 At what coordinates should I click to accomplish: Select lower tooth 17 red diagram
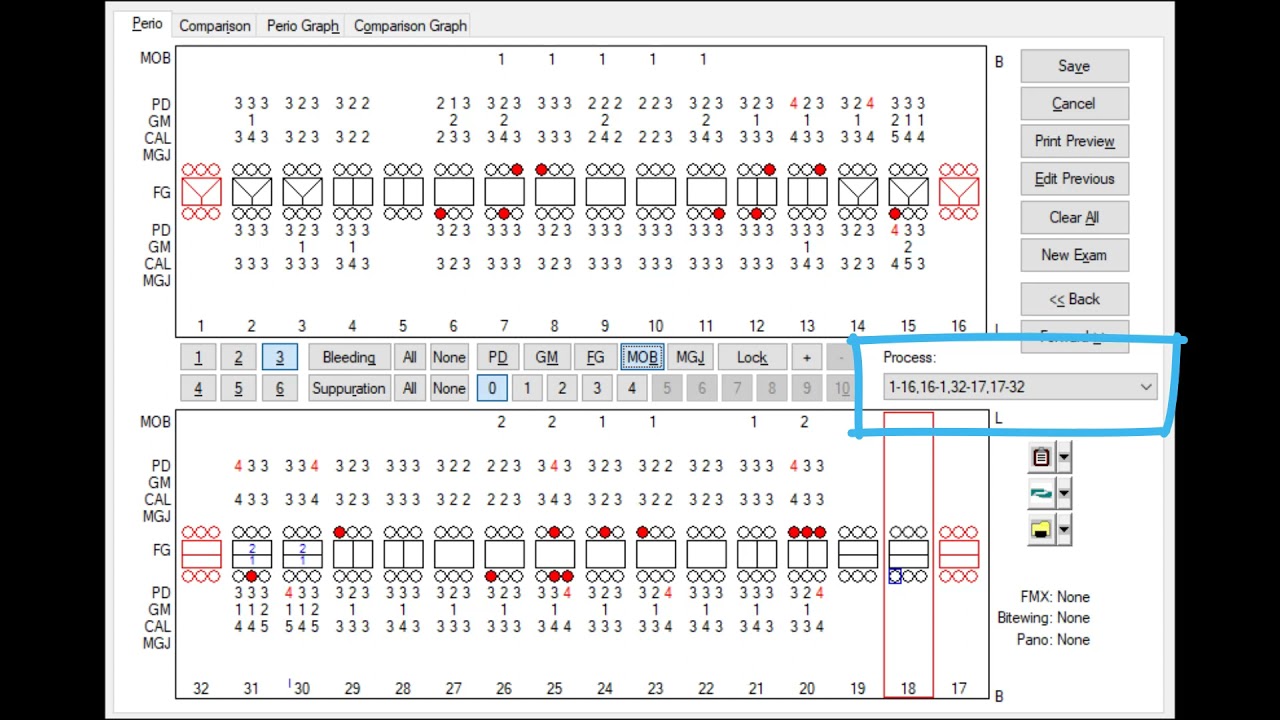coord(959,554)
